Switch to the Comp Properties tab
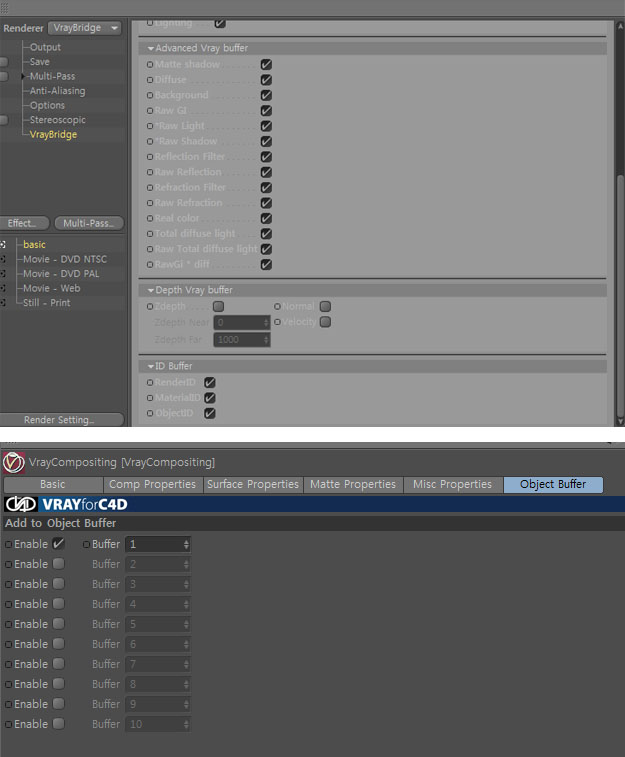Image resolution: width=625 pixels, height=757 pixels. (153, 484)
